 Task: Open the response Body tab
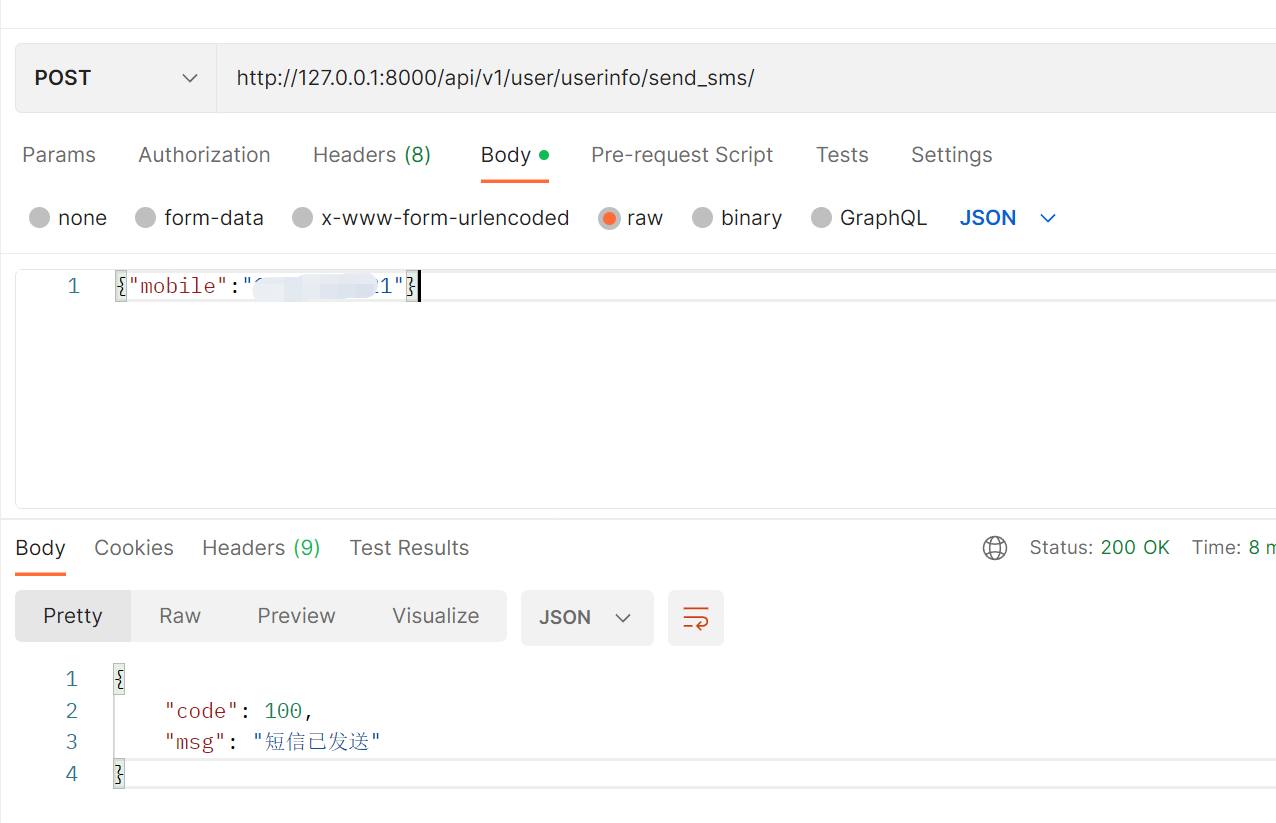[x=40, y=548]
